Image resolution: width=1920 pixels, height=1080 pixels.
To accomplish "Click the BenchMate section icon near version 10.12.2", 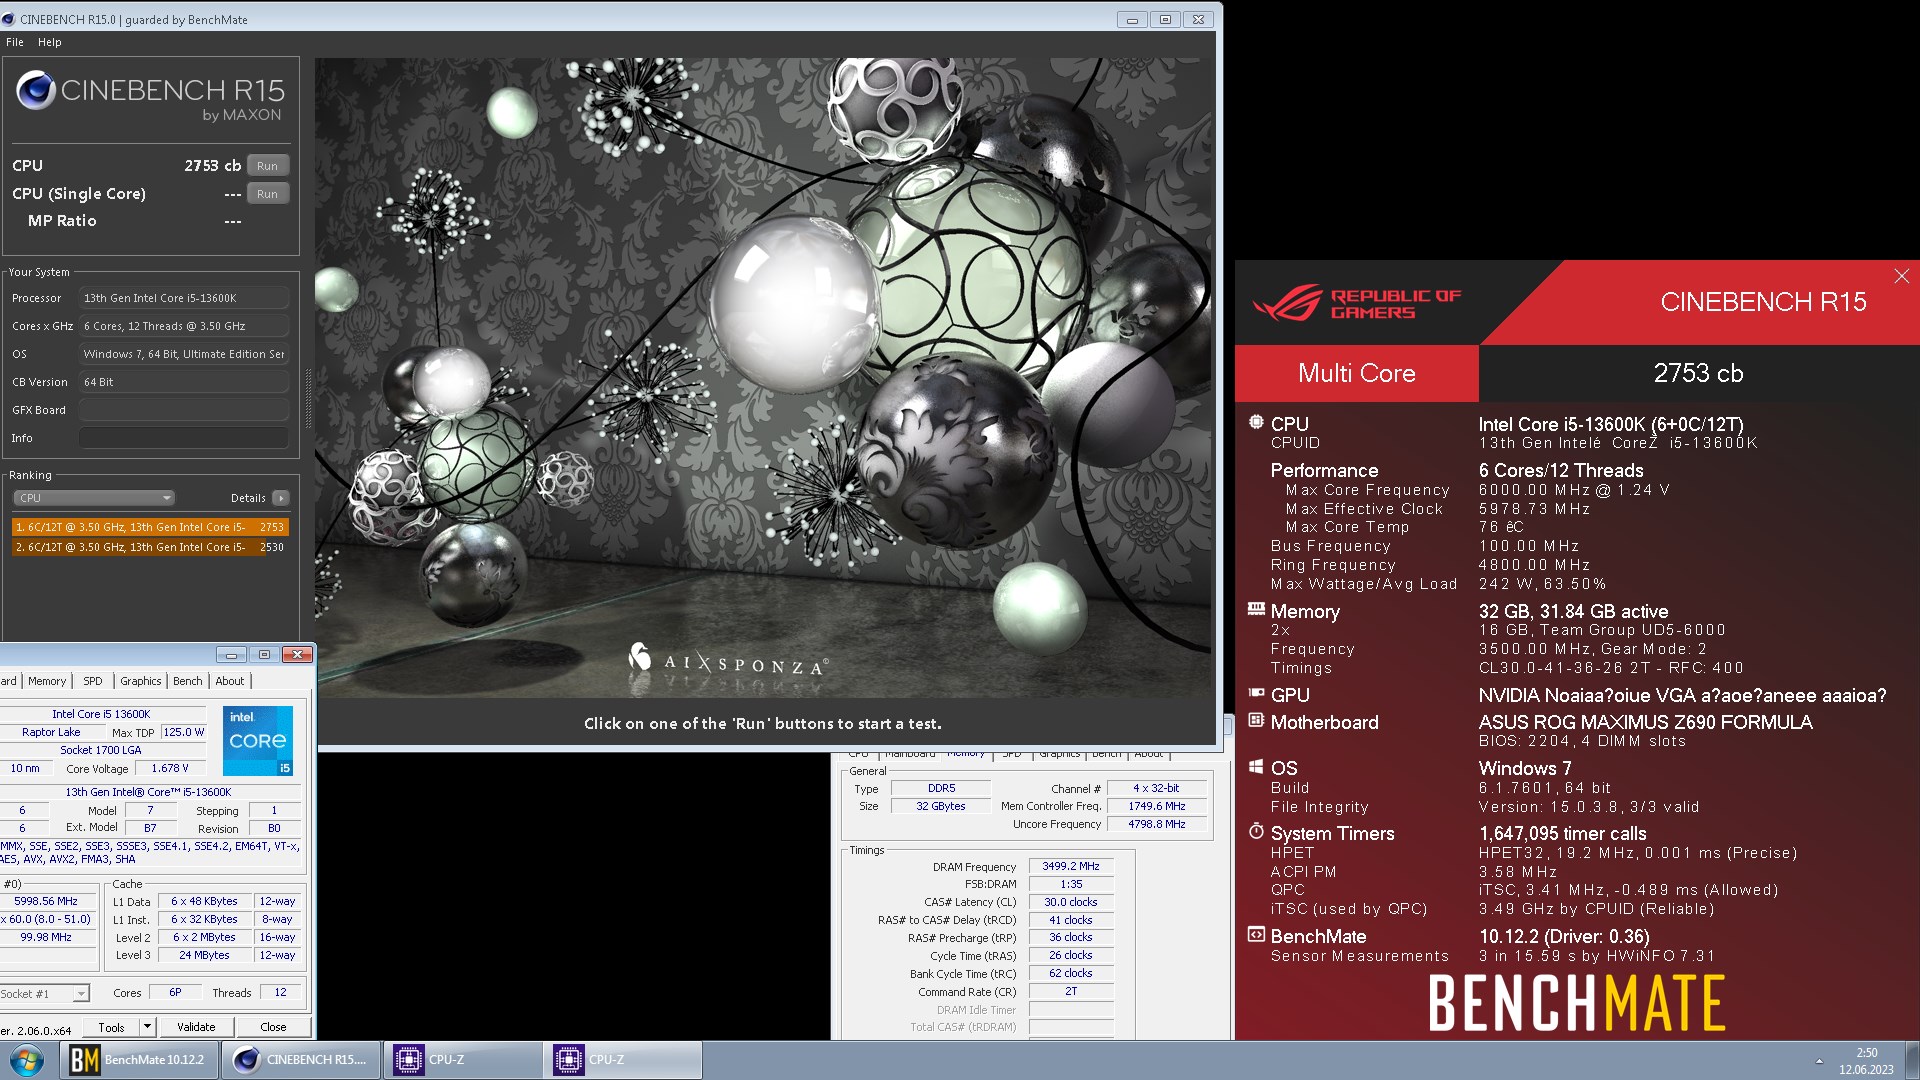I will pyautogui.click(x=1256, y=935).
